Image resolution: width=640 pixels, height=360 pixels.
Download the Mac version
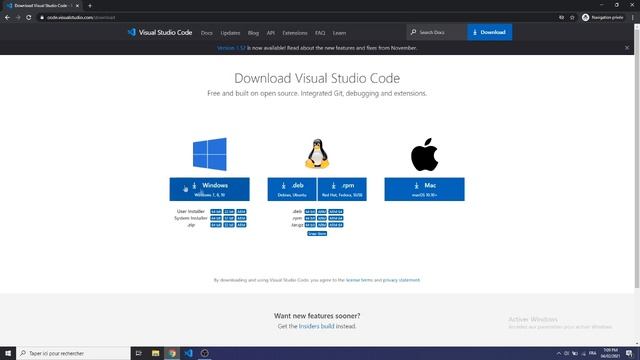(424, 189)
